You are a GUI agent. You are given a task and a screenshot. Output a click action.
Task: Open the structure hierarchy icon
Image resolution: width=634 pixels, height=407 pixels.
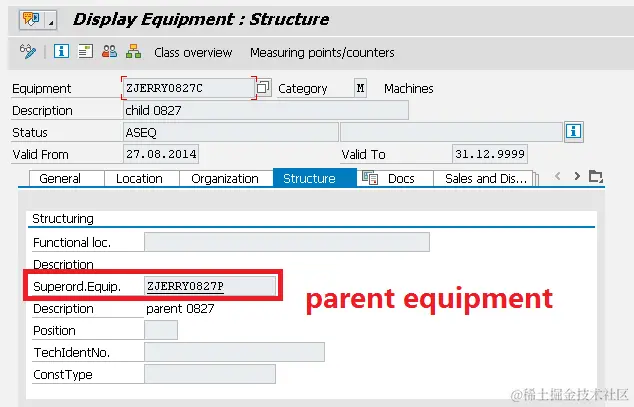point(133,51)
